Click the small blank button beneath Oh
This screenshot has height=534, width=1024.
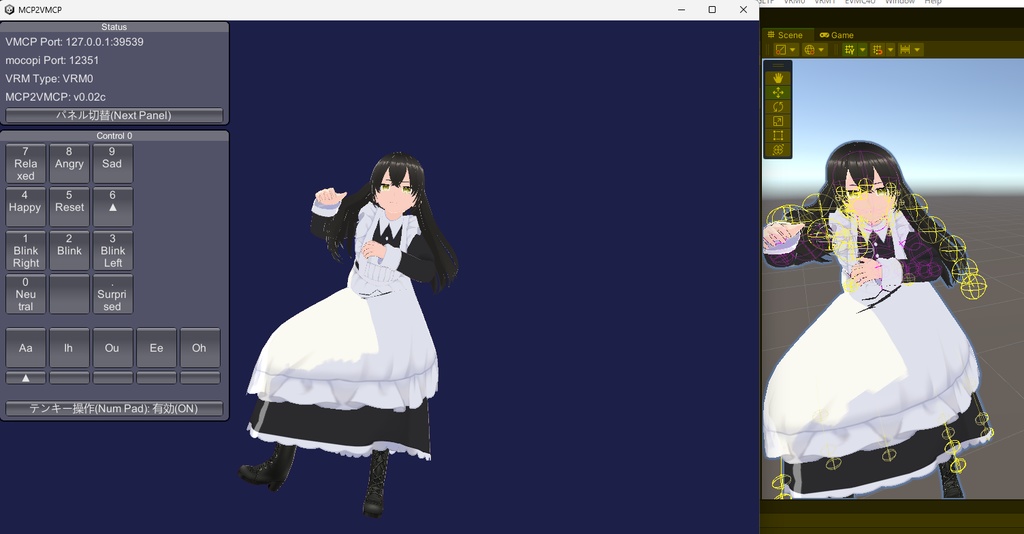tap(200, 378)
